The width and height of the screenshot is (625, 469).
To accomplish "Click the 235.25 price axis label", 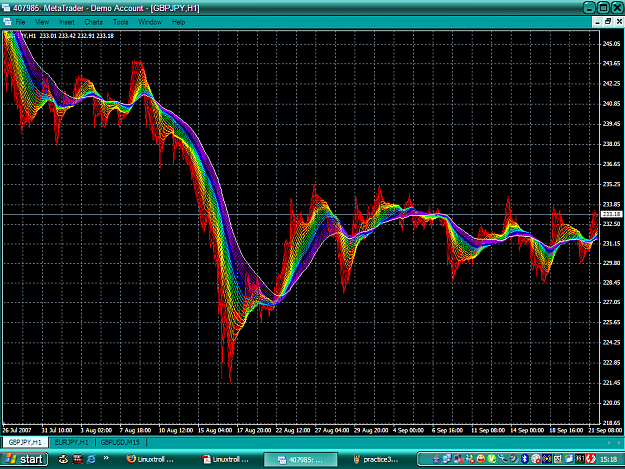I will pyautogui.click(x=611, y=184).
